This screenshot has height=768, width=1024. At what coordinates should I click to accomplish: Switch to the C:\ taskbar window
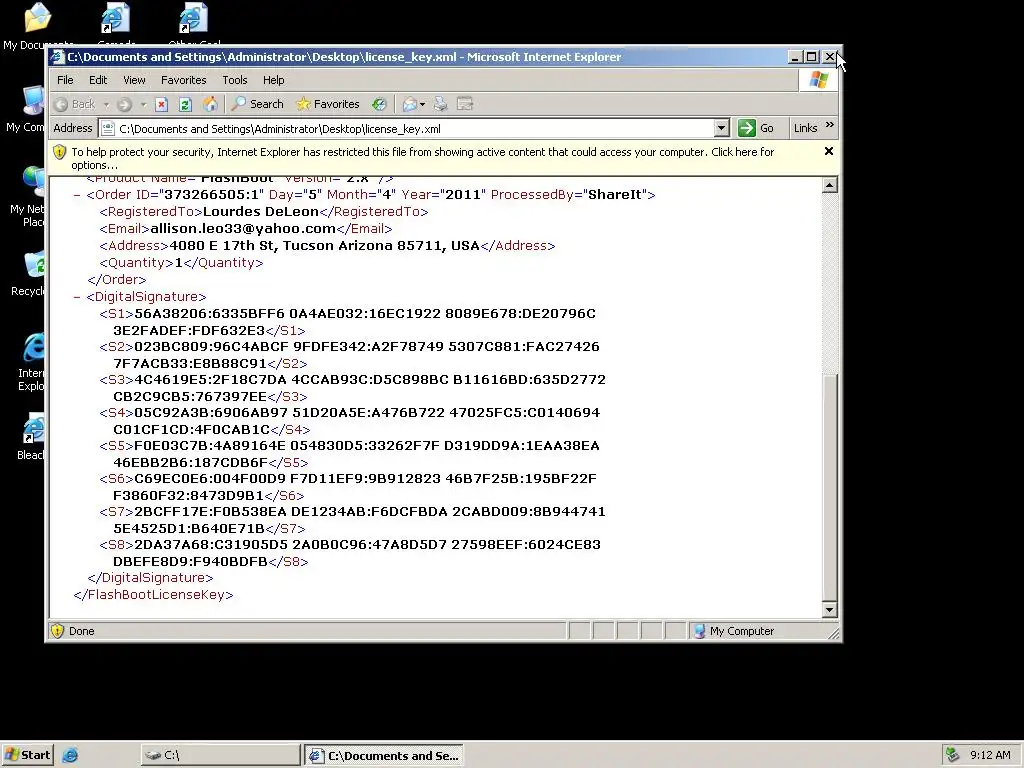tap(220, 755)
